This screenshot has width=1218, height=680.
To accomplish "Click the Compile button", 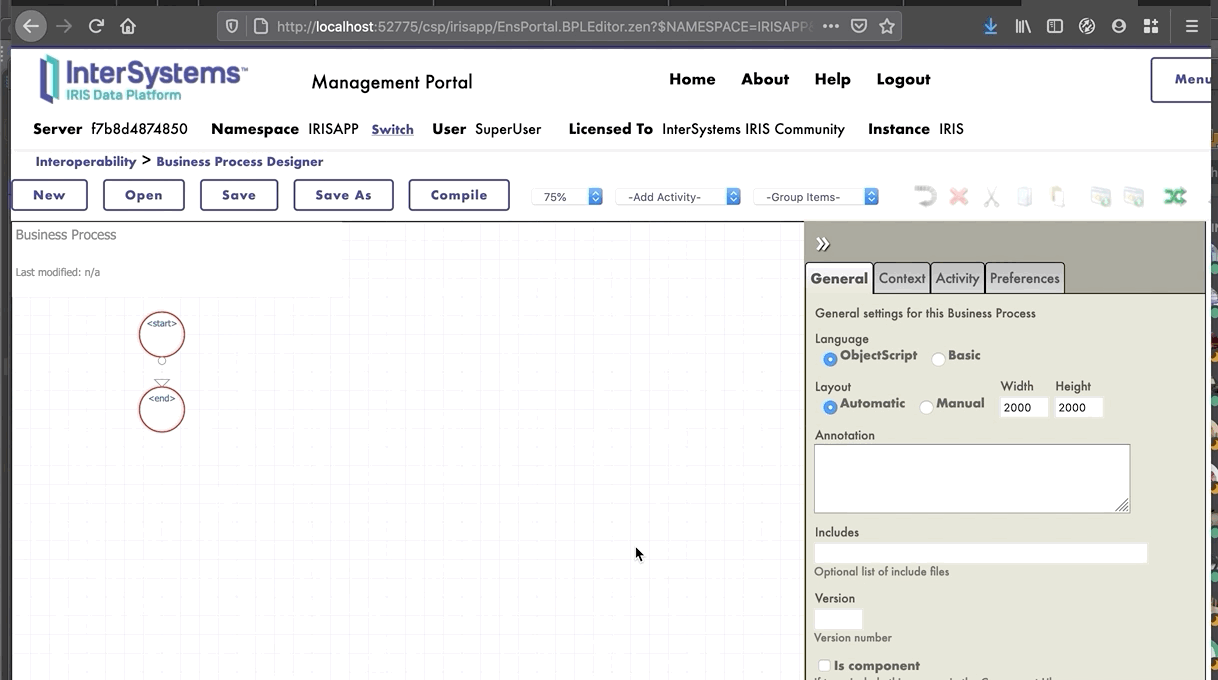I will tap(459, 195).
